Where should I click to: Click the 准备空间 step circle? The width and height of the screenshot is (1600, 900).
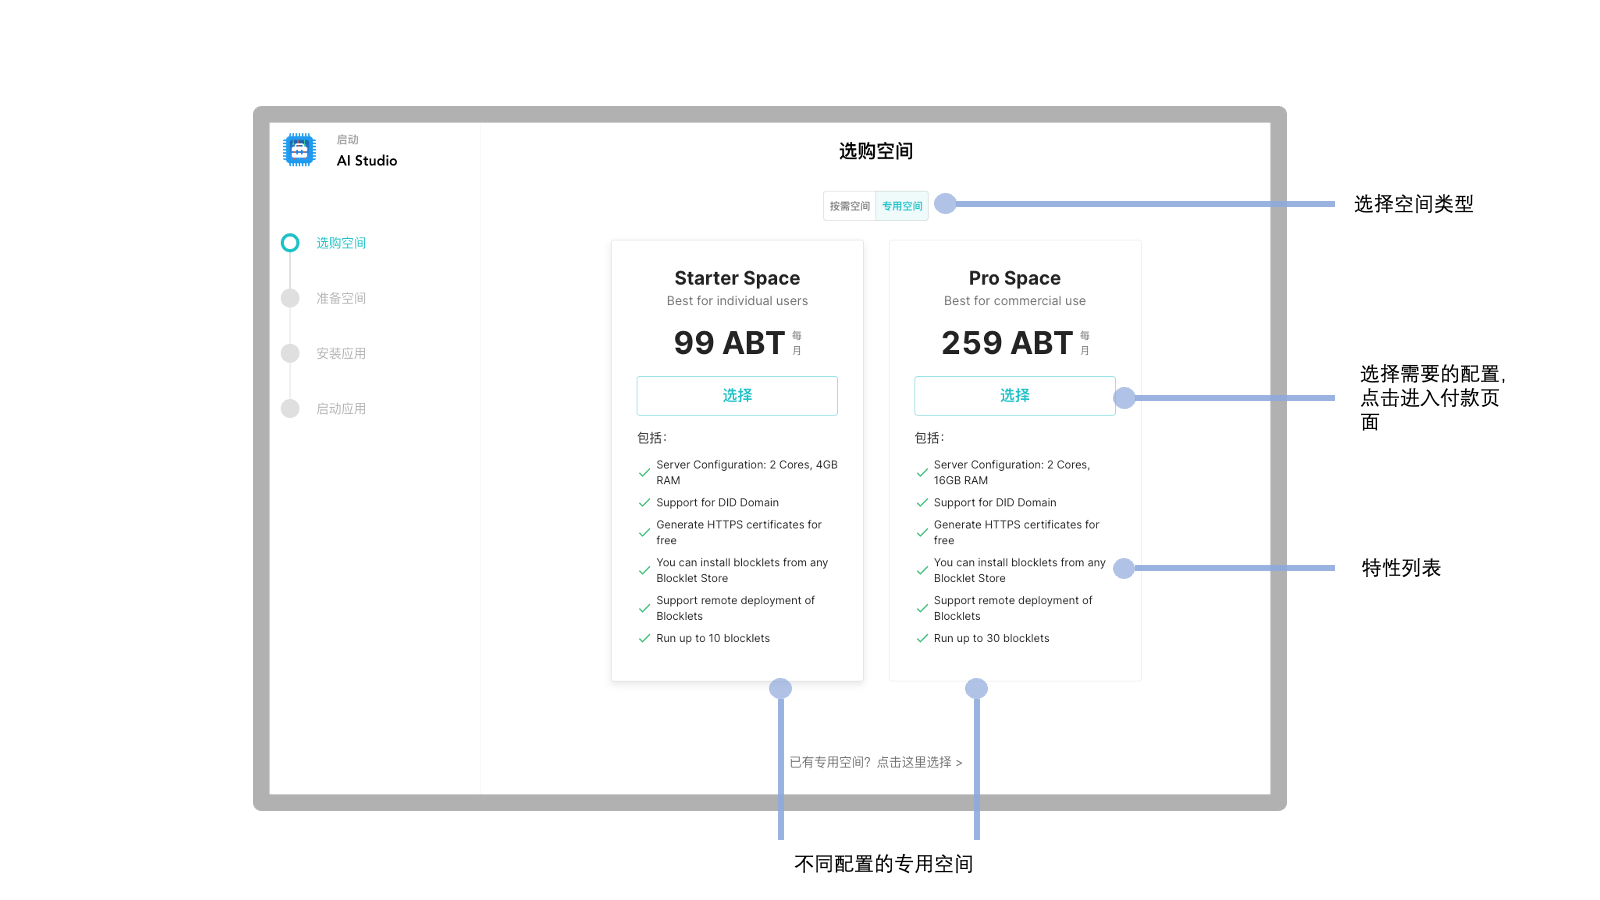pos(290,298)
